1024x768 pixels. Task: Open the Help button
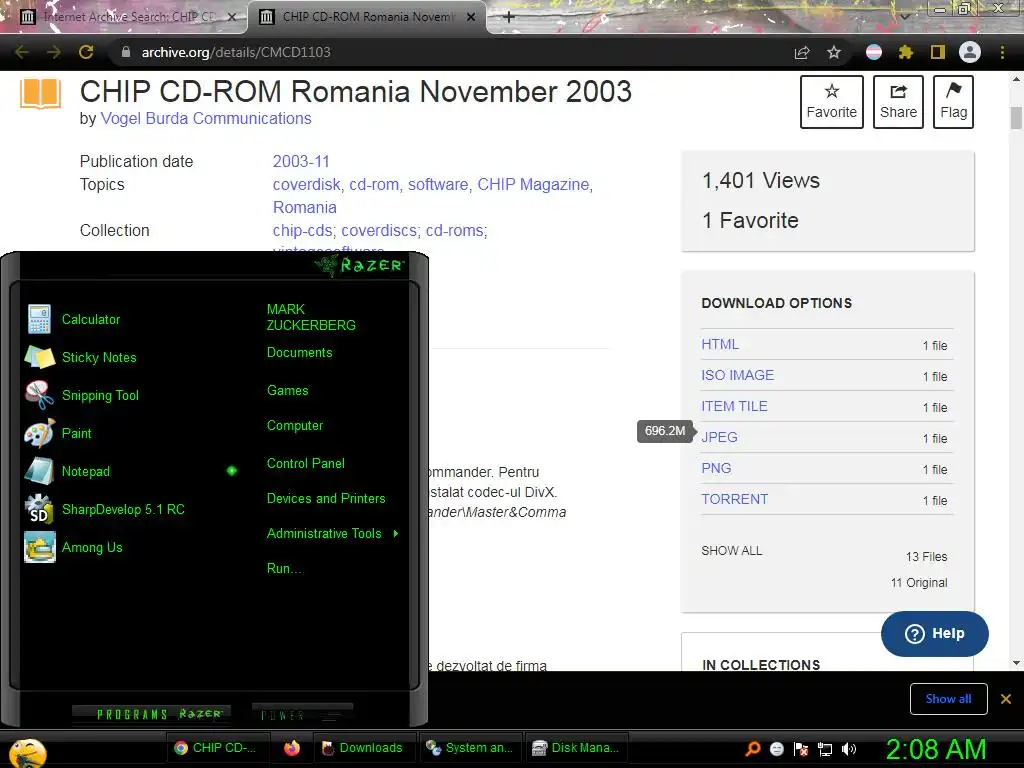[935, 633]
